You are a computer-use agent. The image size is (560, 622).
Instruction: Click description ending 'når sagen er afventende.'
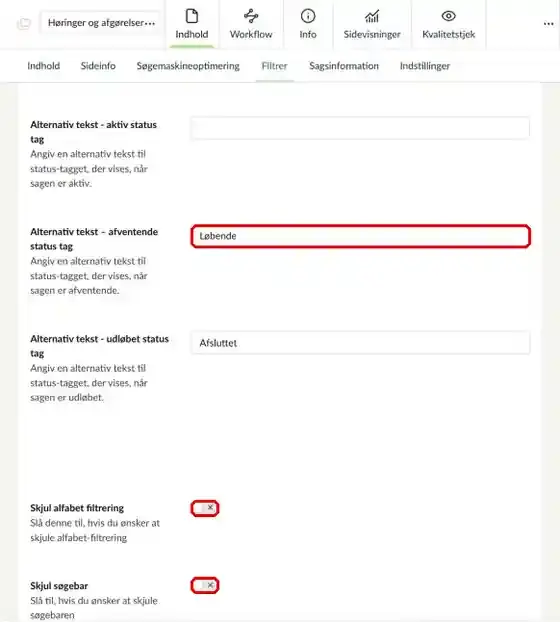[89, 276]
